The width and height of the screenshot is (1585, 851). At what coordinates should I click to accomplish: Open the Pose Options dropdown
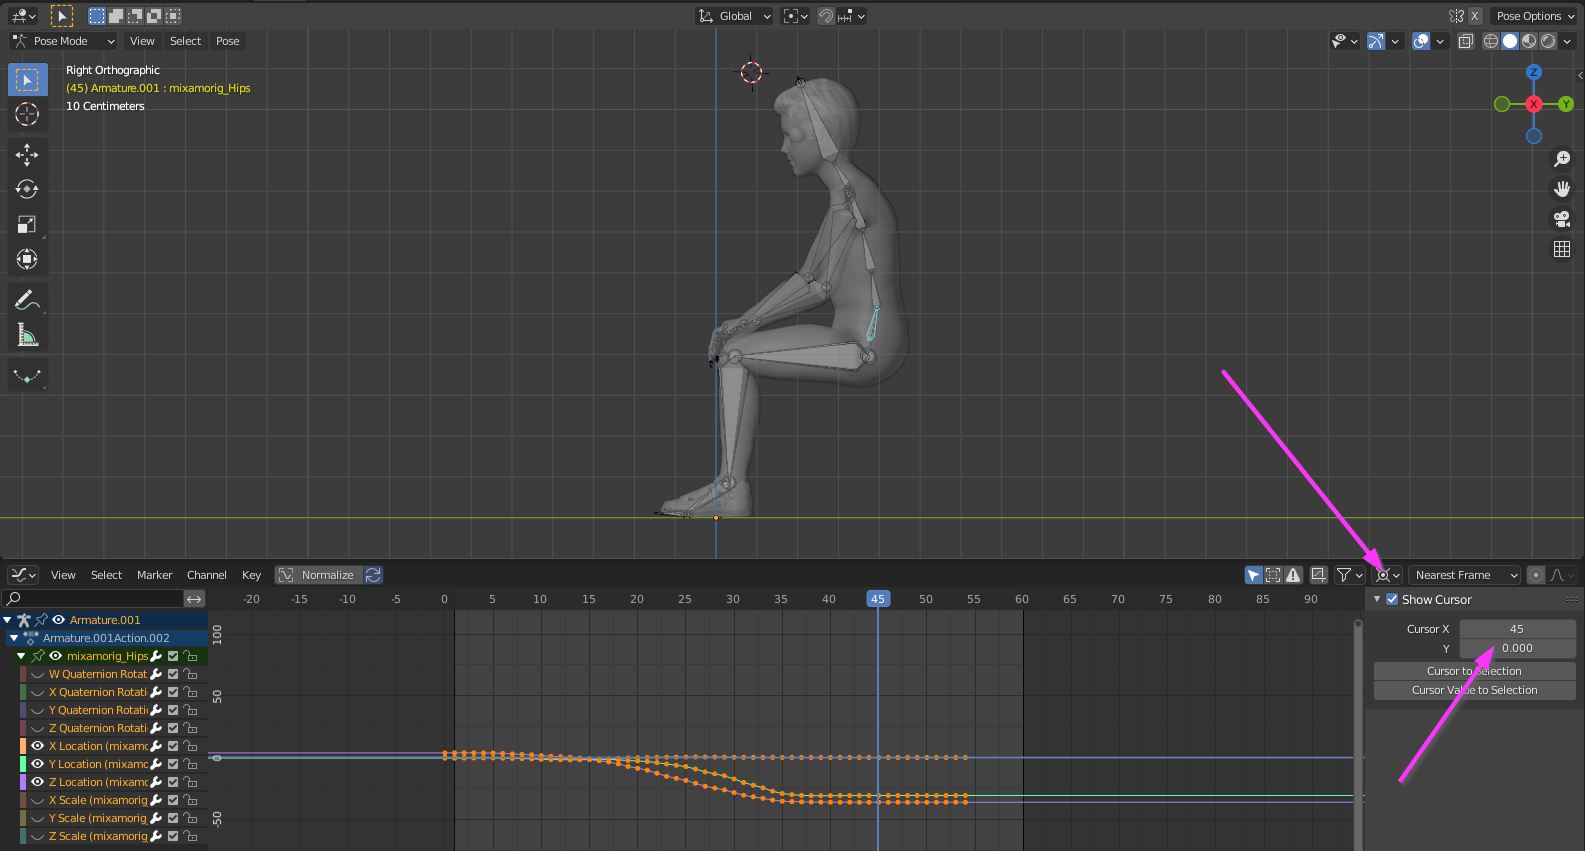tap(1534, 16)
